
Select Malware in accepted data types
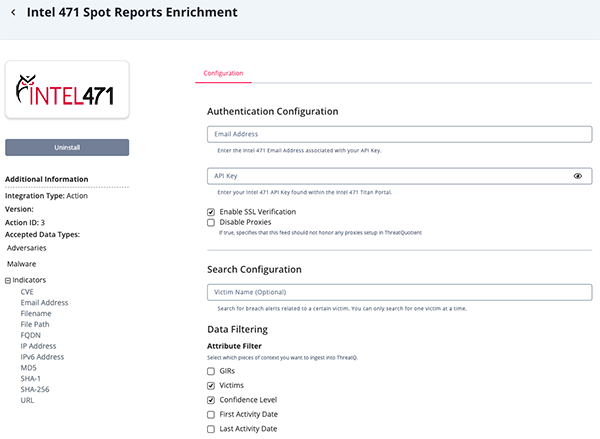[21, 264]
